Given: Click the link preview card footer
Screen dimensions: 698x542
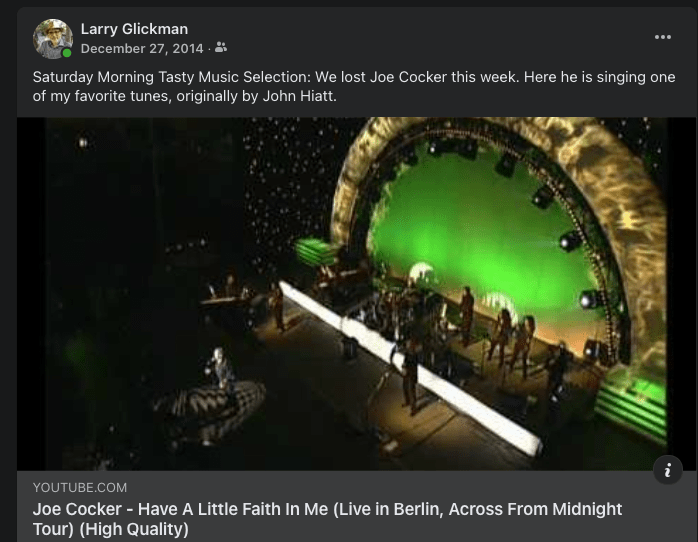Looking at the screenshot, I should [x=356, y=506].
